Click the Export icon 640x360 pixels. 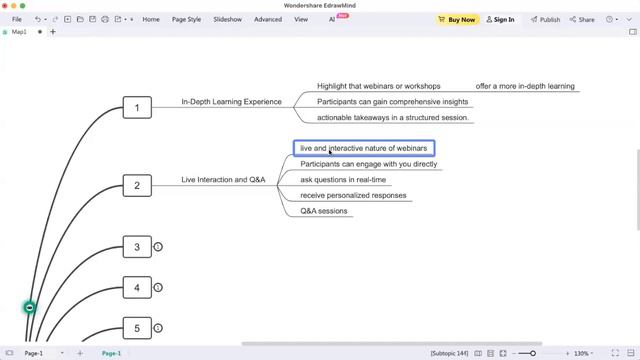pyautogui.click(x=118, y=19)
